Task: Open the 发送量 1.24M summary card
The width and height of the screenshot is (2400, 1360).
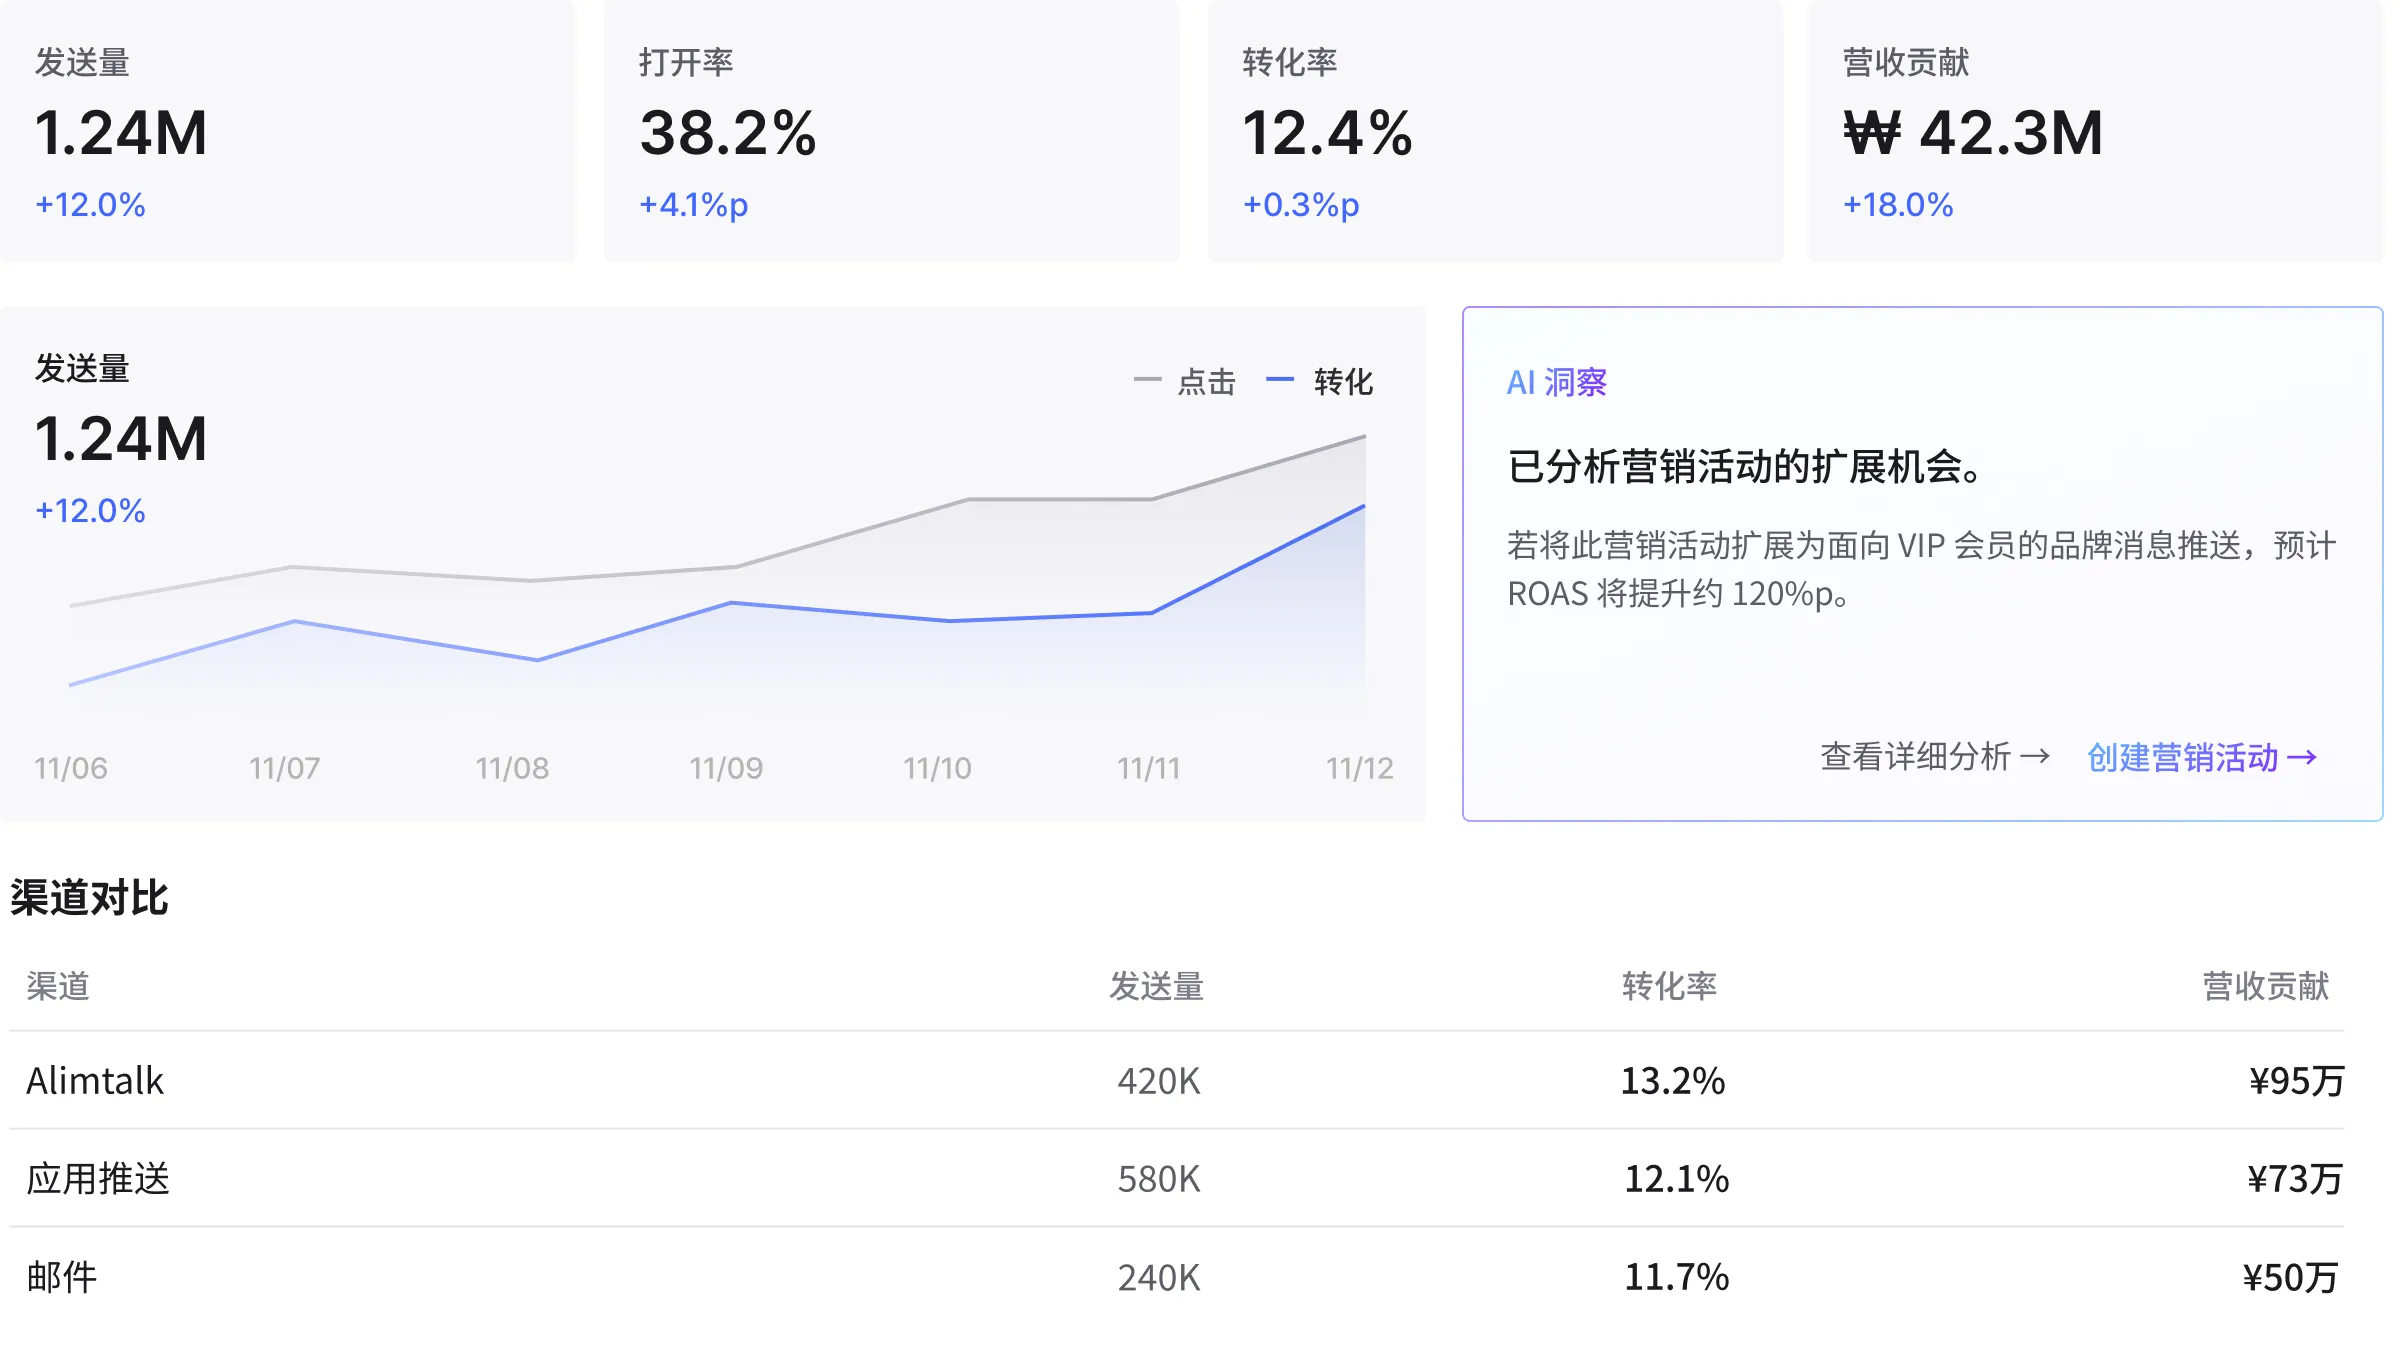Action: coord(288,130)
